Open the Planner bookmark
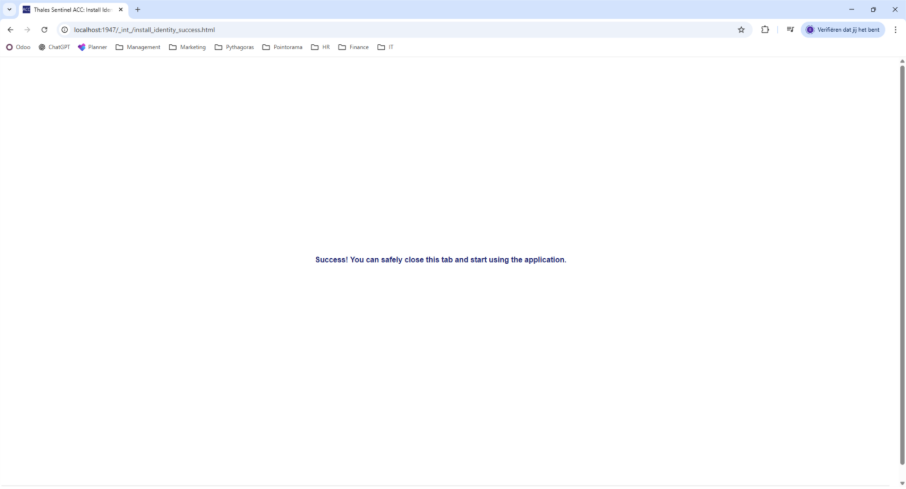This screenshot has width=906, height=489. 92,47
